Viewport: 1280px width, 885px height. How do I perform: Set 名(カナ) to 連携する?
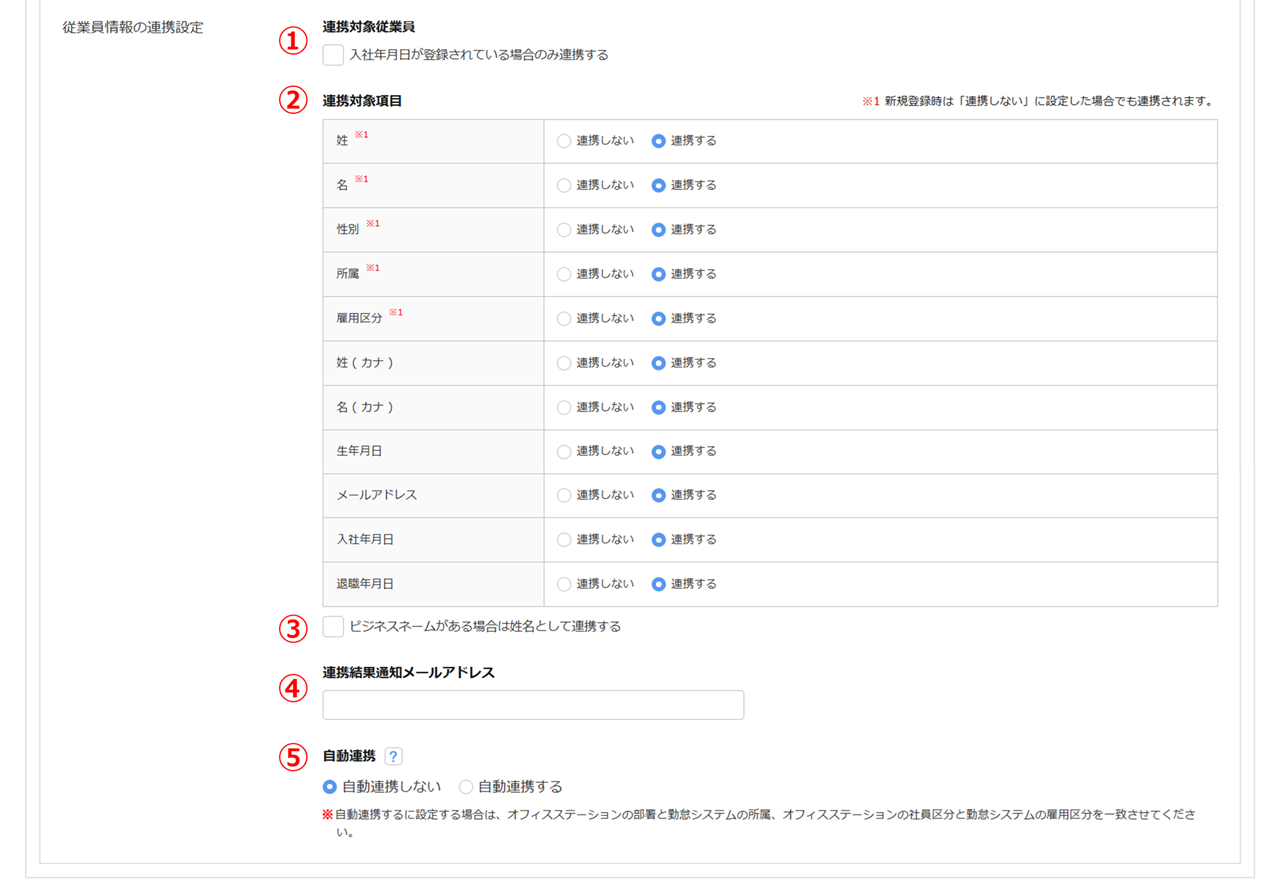click(658, 407)
